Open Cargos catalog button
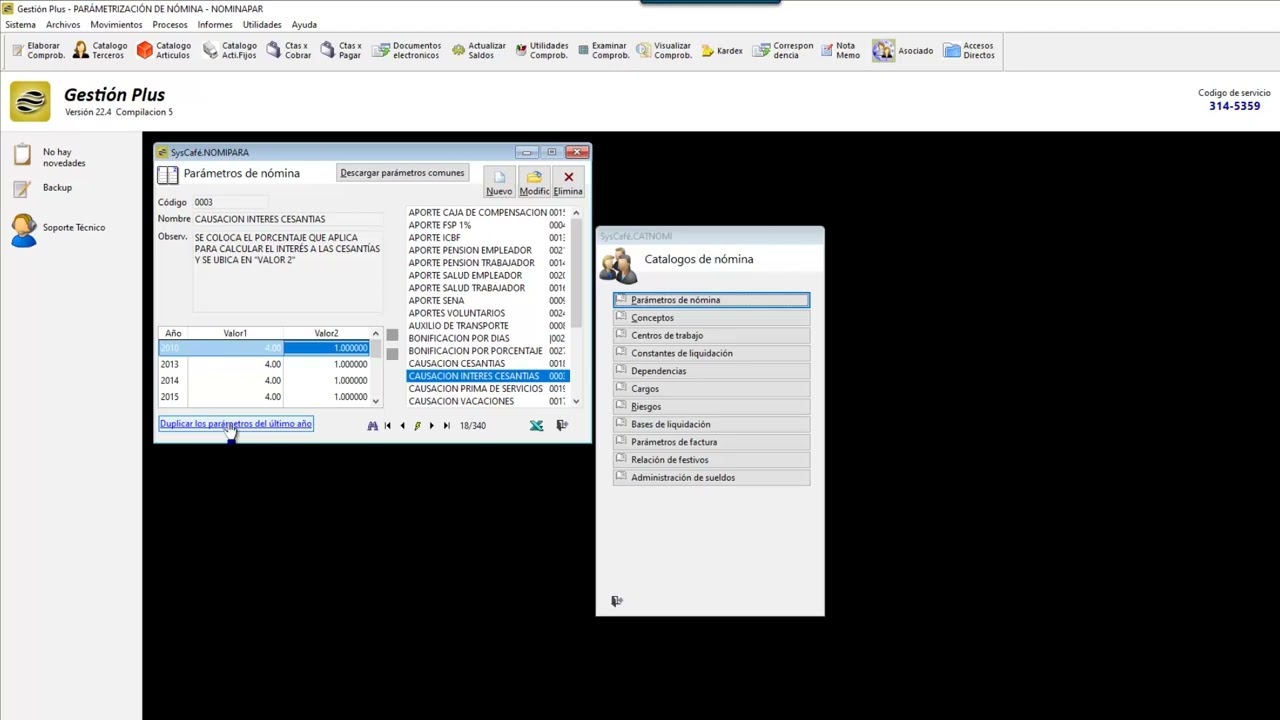 click(711, 389)
